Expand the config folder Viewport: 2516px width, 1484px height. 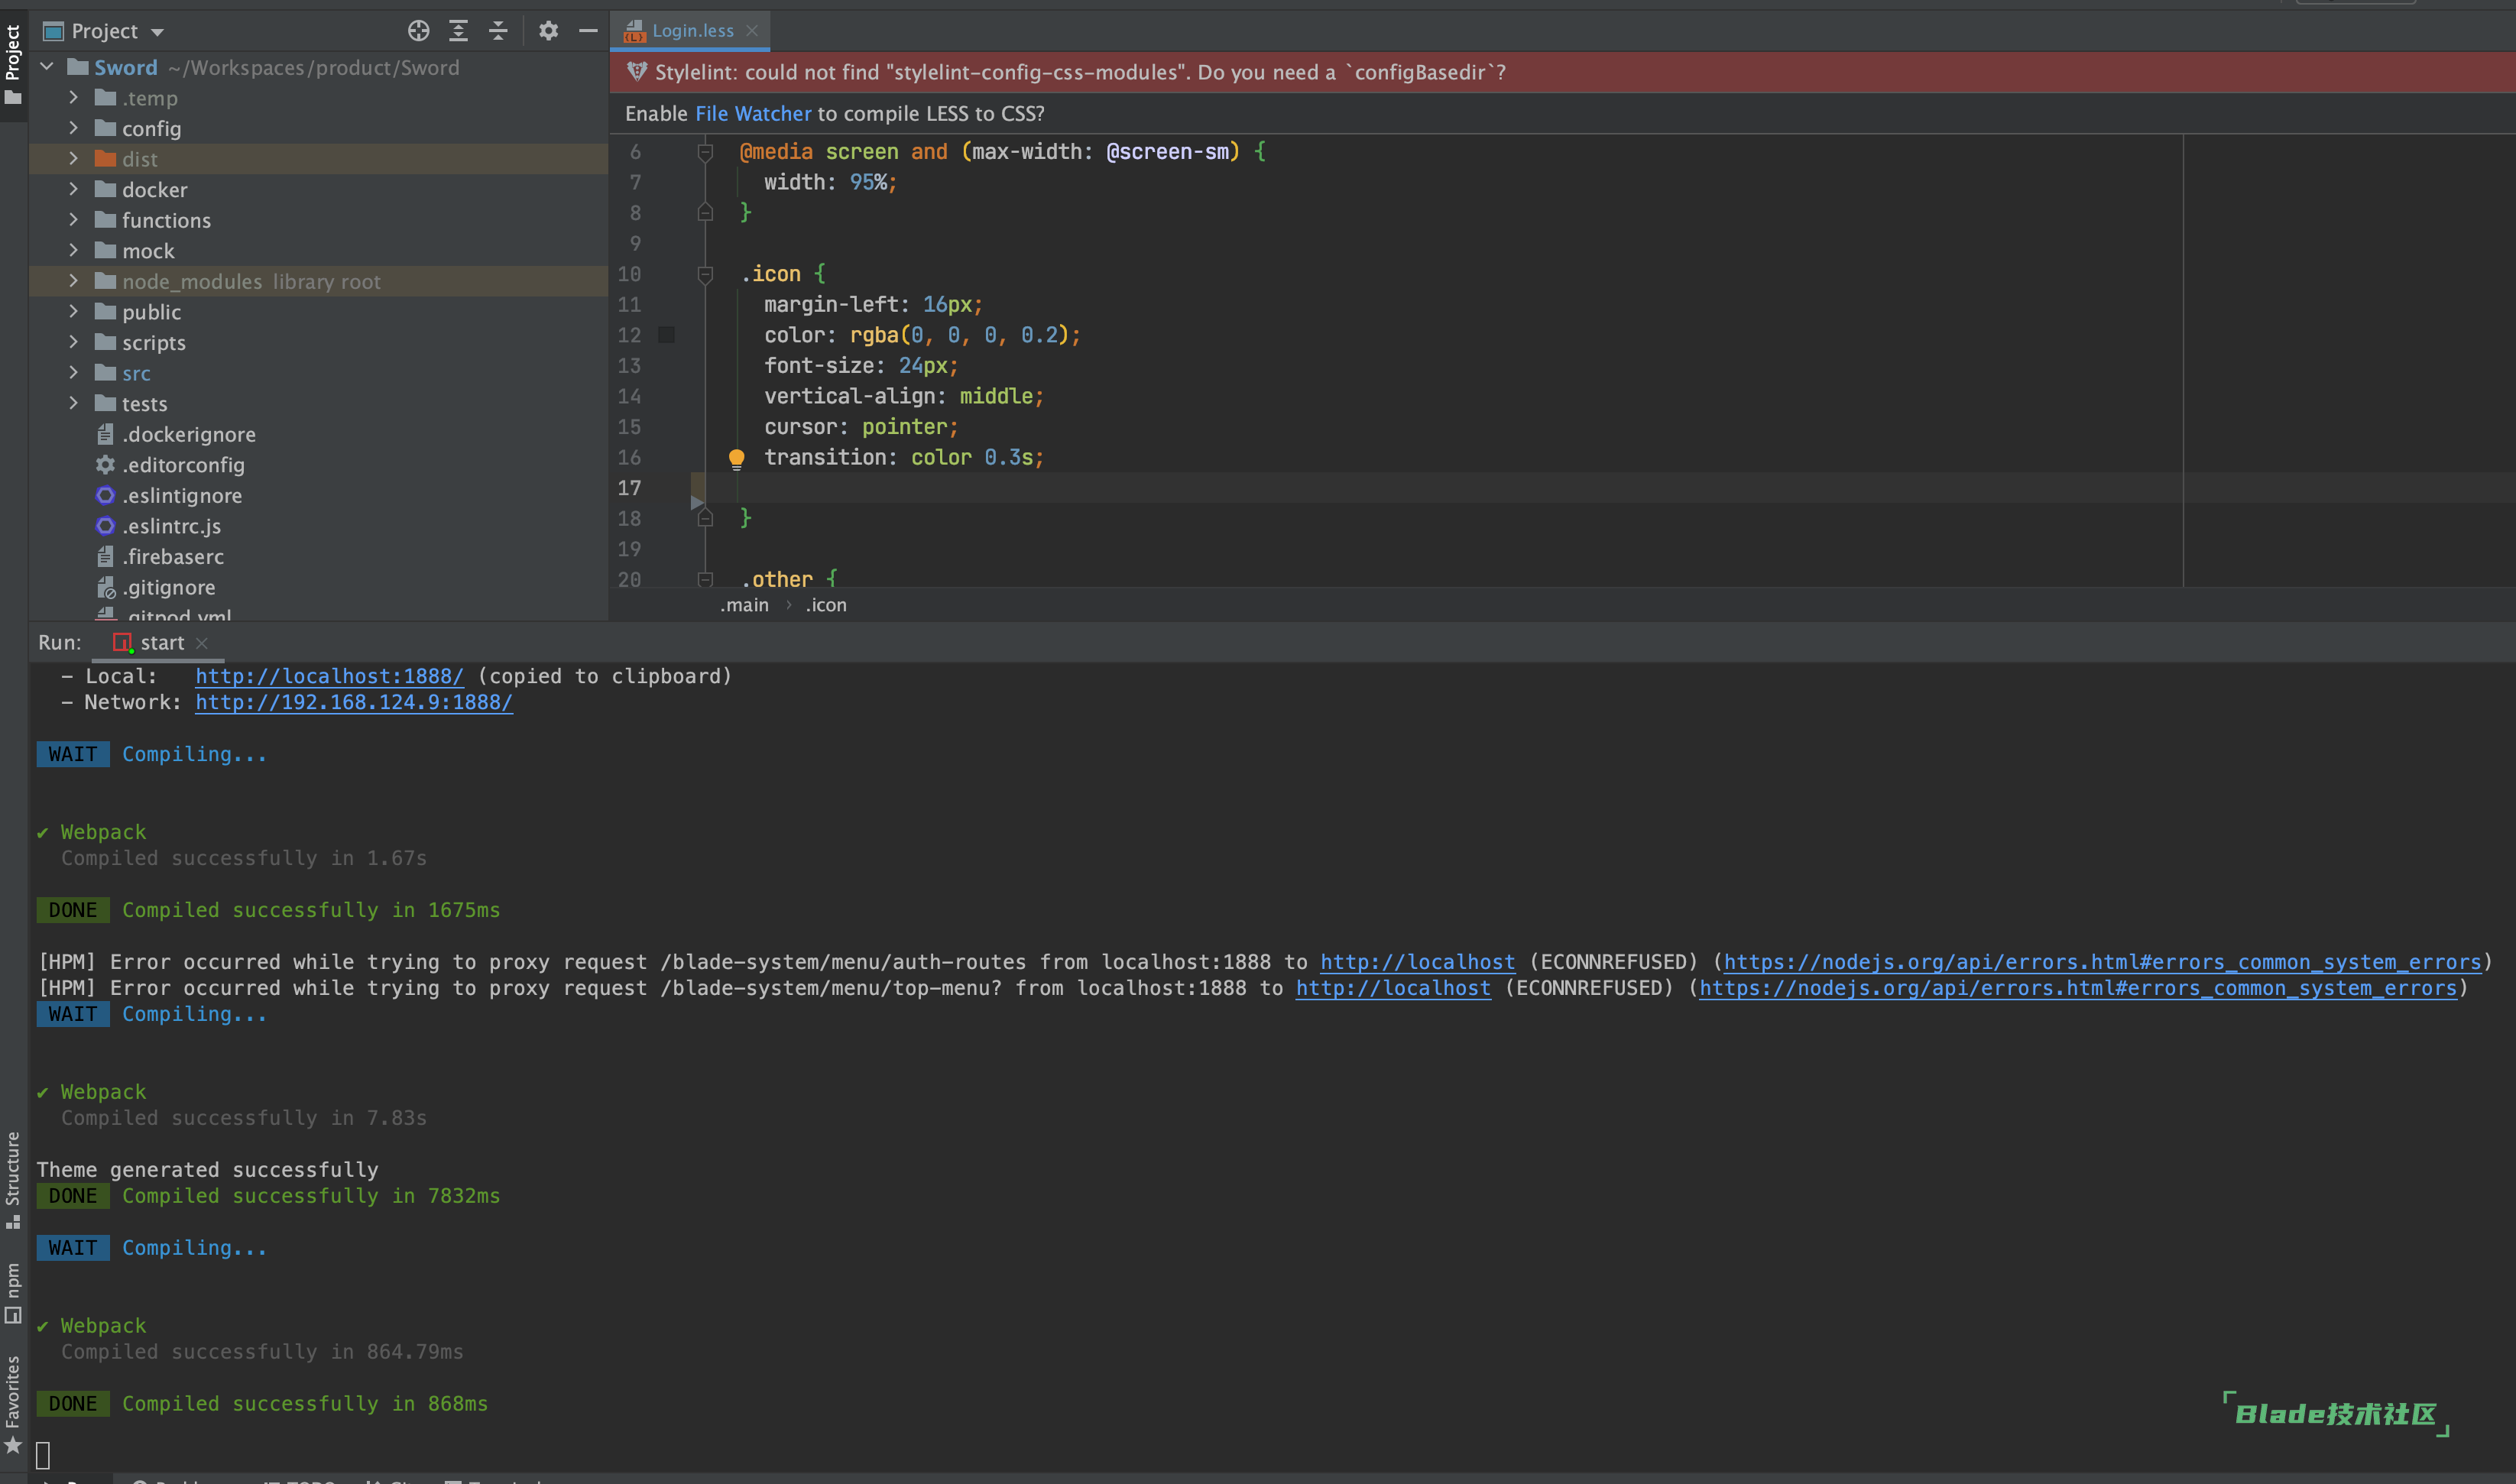73,128
